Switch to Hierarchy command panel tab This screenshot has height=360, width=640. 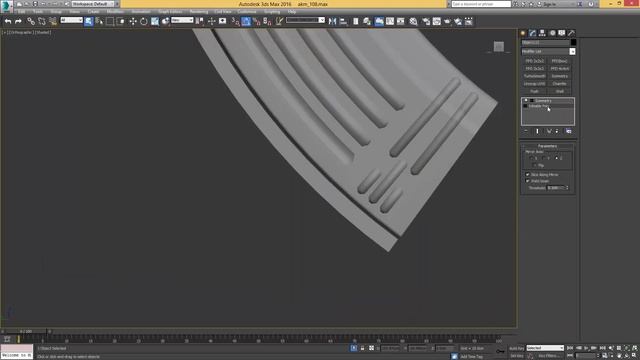542,33
